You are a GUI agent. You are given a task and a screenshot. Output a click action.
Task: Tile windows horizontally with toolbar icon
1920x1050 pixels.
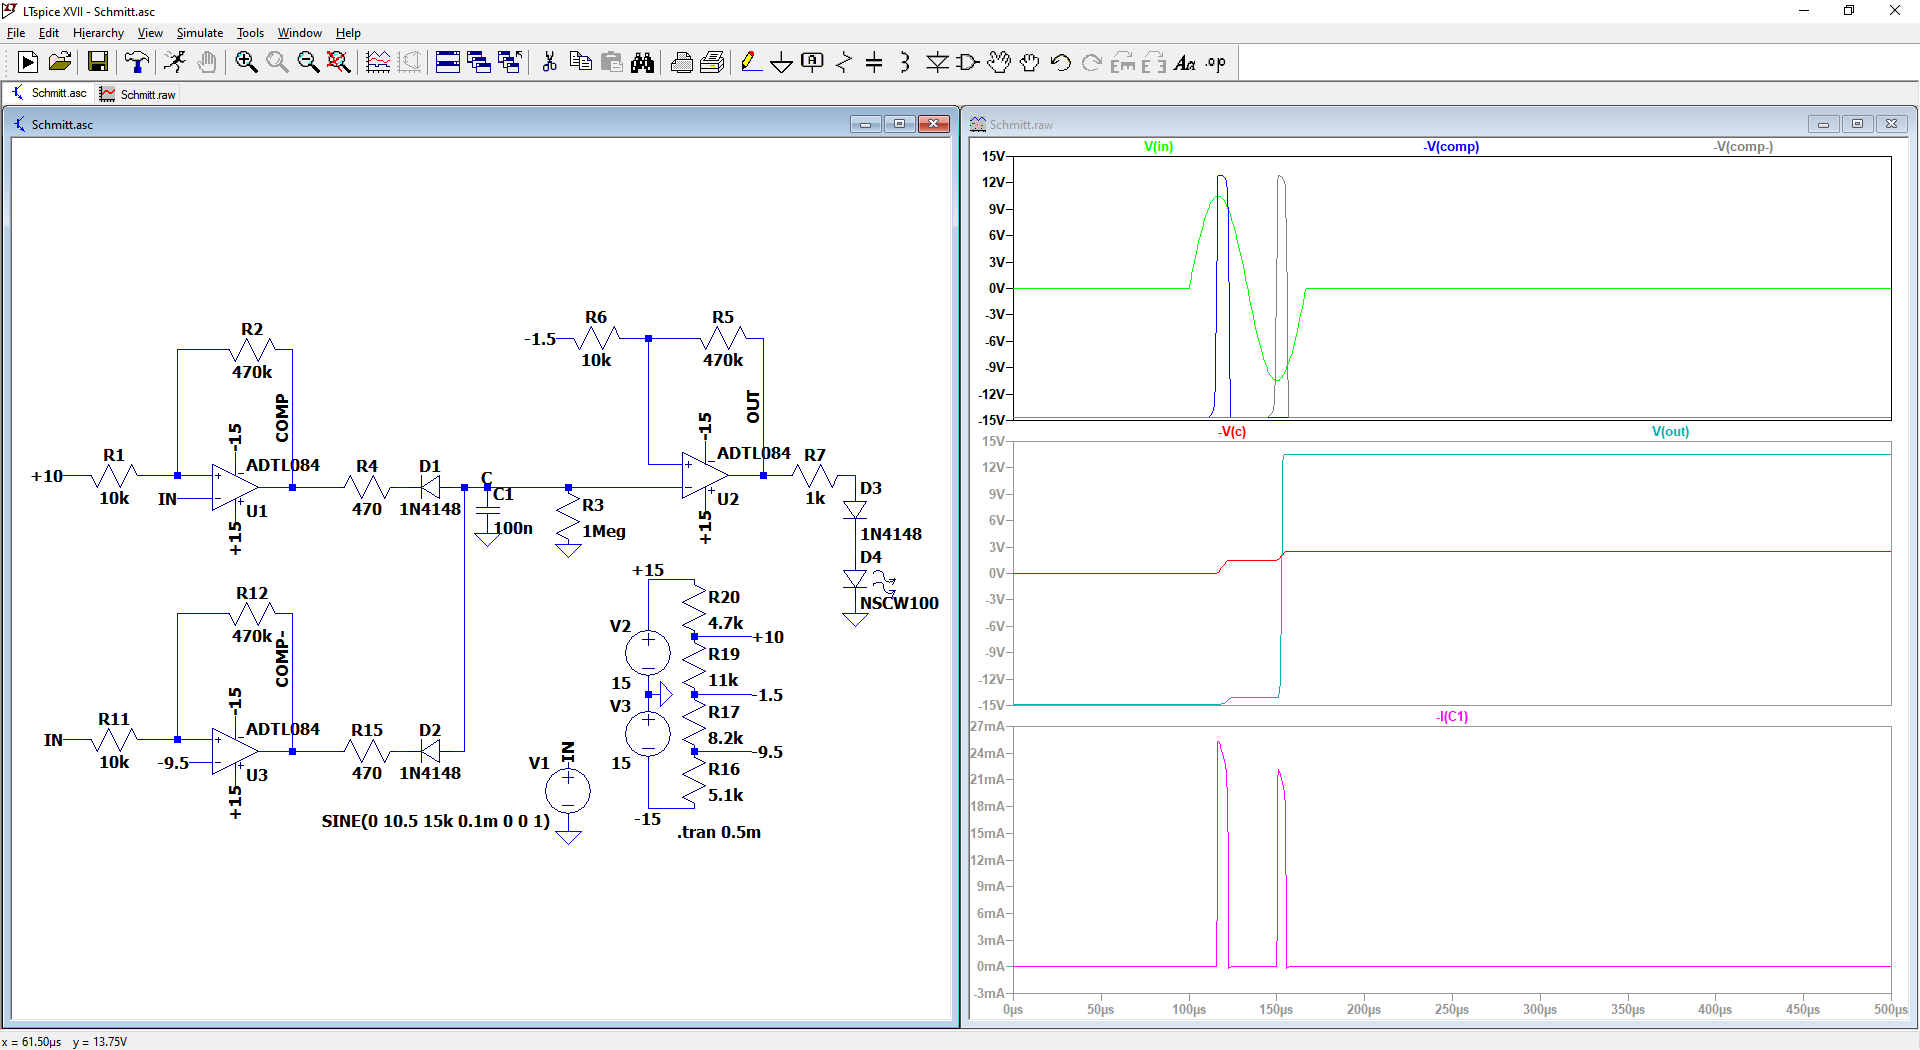448,63
